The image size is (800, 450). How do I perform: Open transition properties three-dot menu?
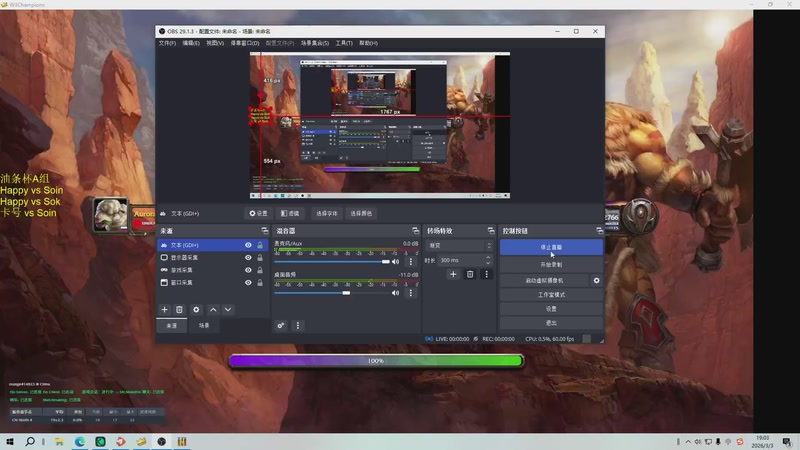486,274
